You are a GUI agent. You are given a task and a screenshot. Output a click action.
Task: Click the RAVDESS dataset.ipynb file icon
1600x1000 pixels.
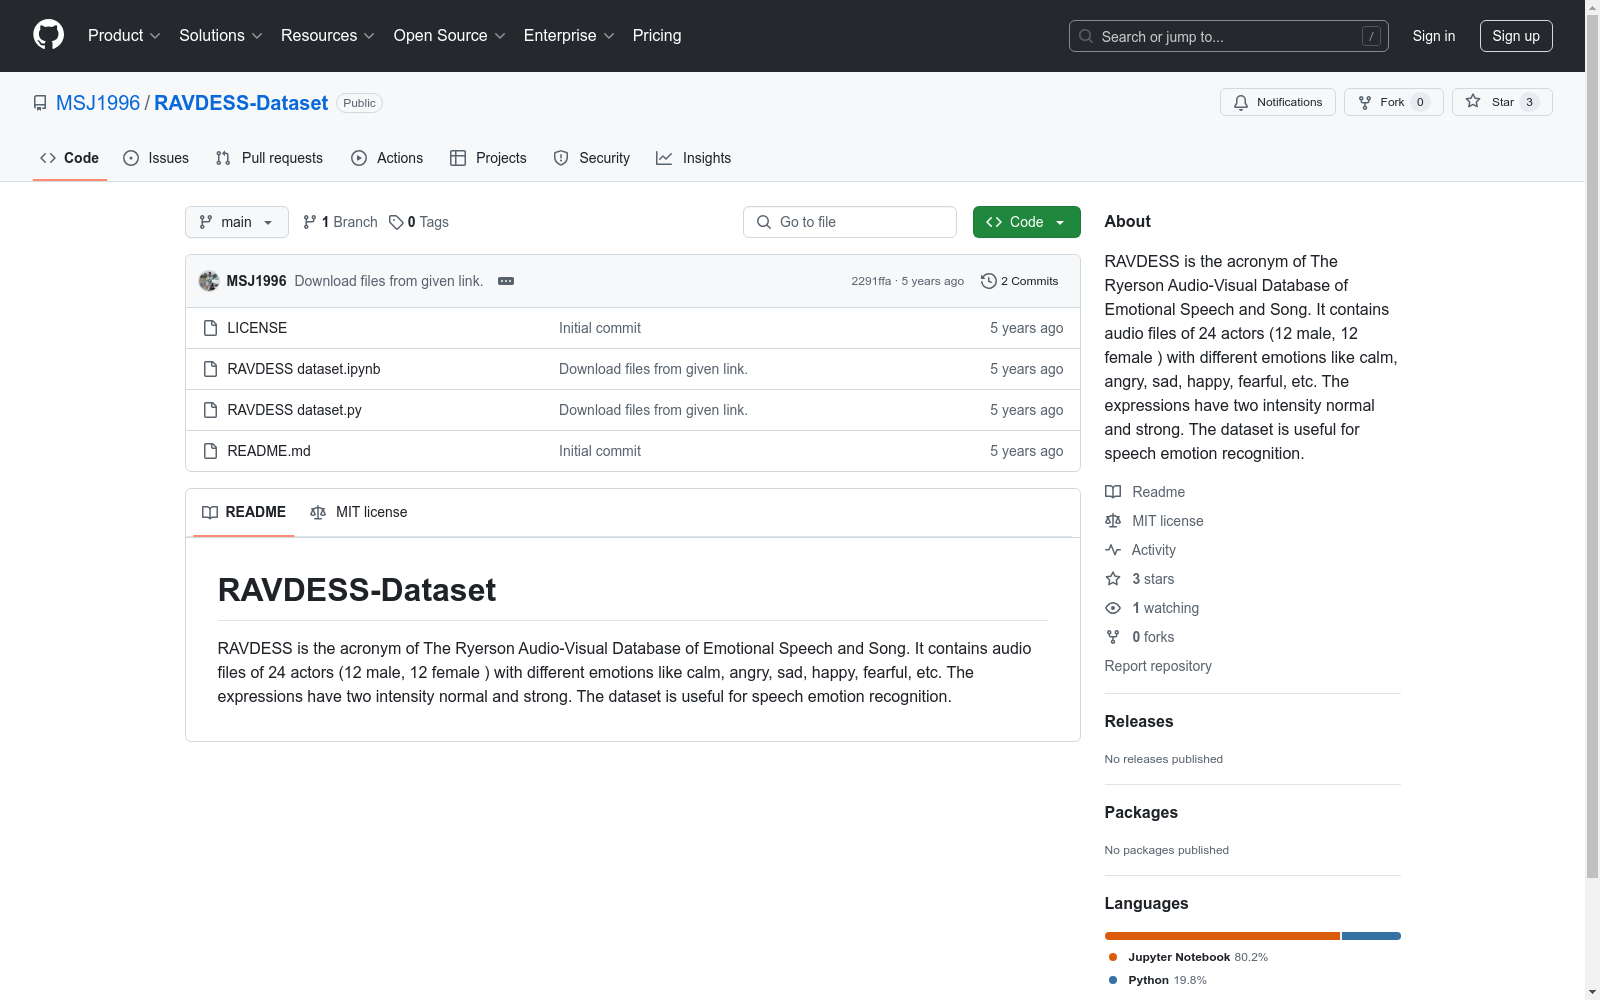(210, 369)
